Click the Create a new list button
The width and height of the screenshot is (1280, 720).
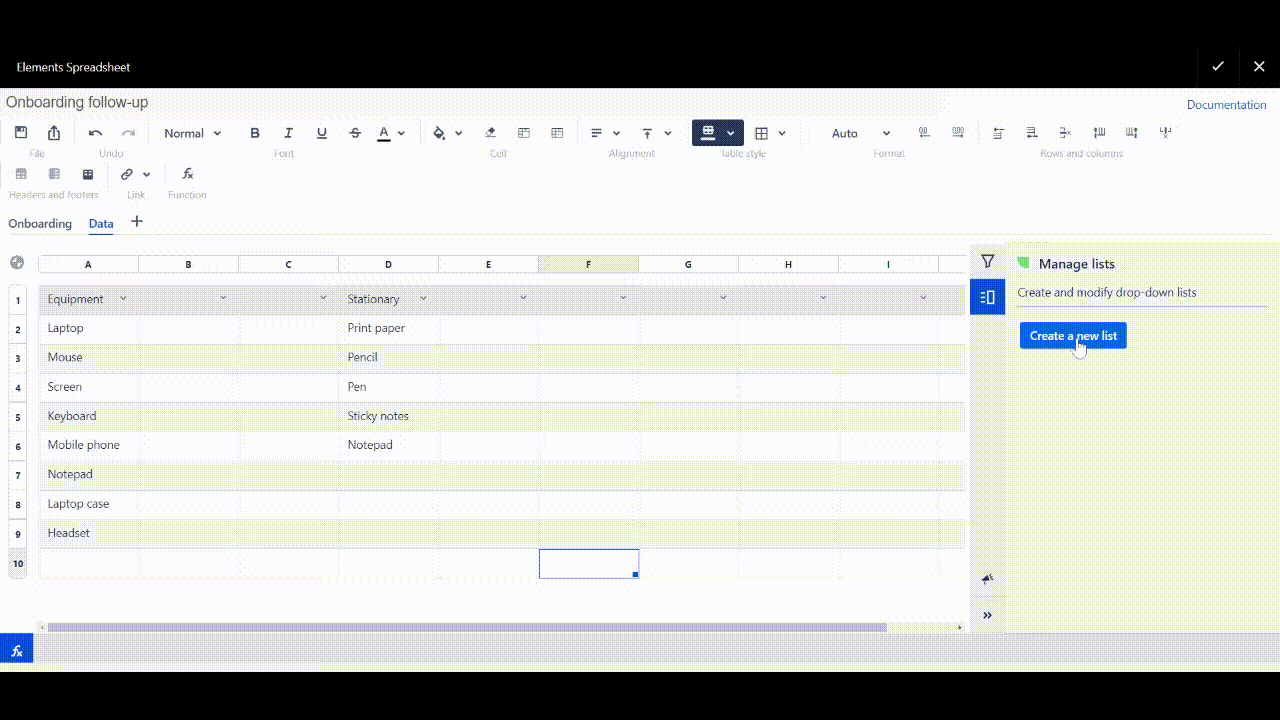pos(1073,336)
